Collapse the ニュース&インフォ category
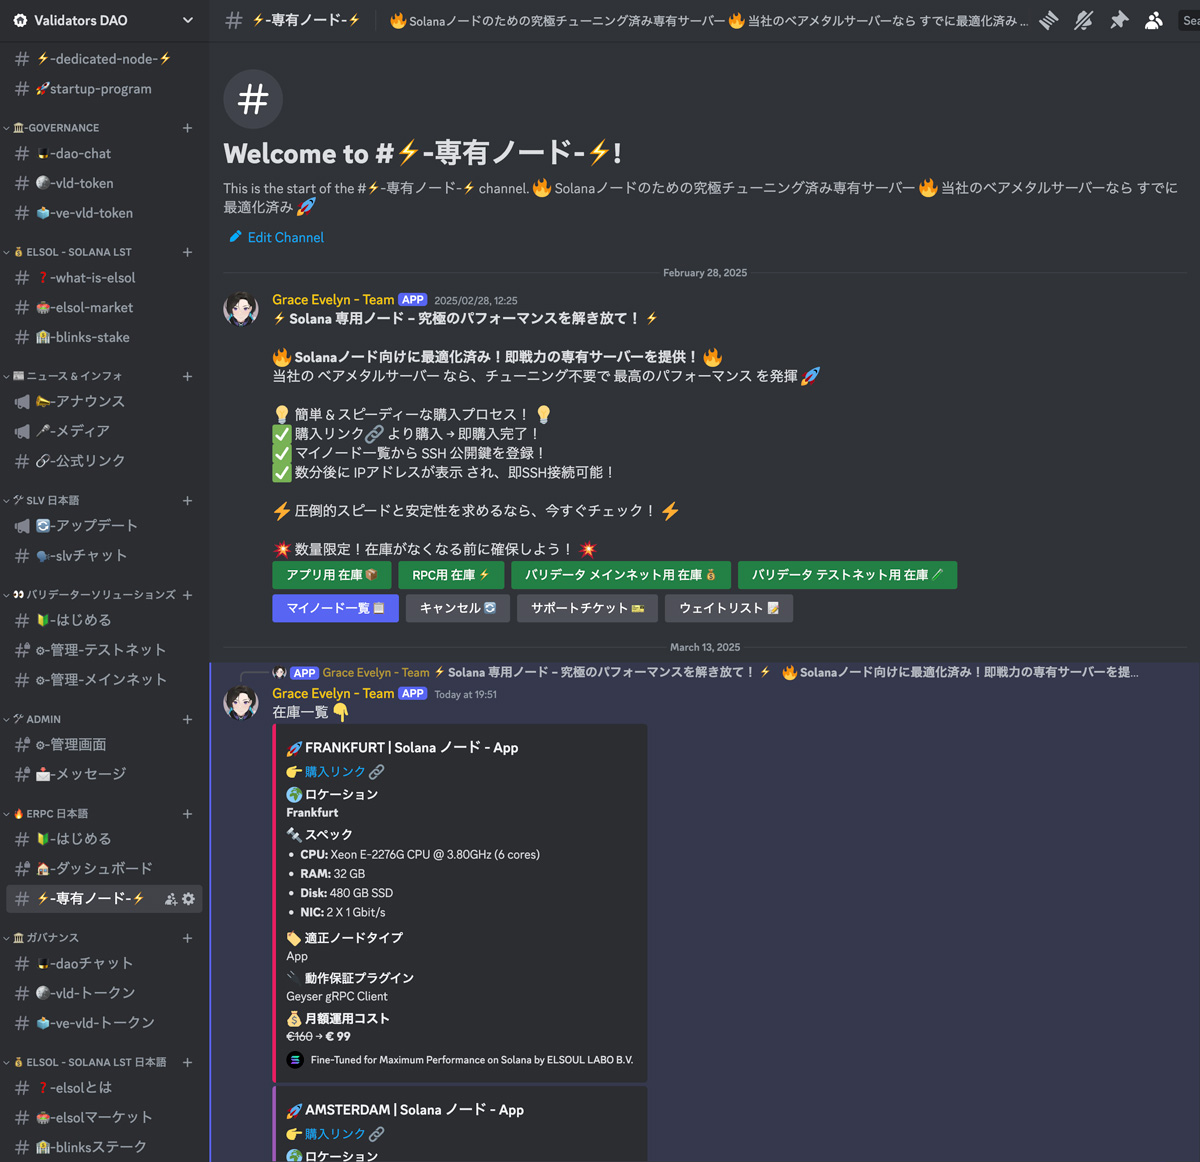1200x1162 pixels. 65,376
